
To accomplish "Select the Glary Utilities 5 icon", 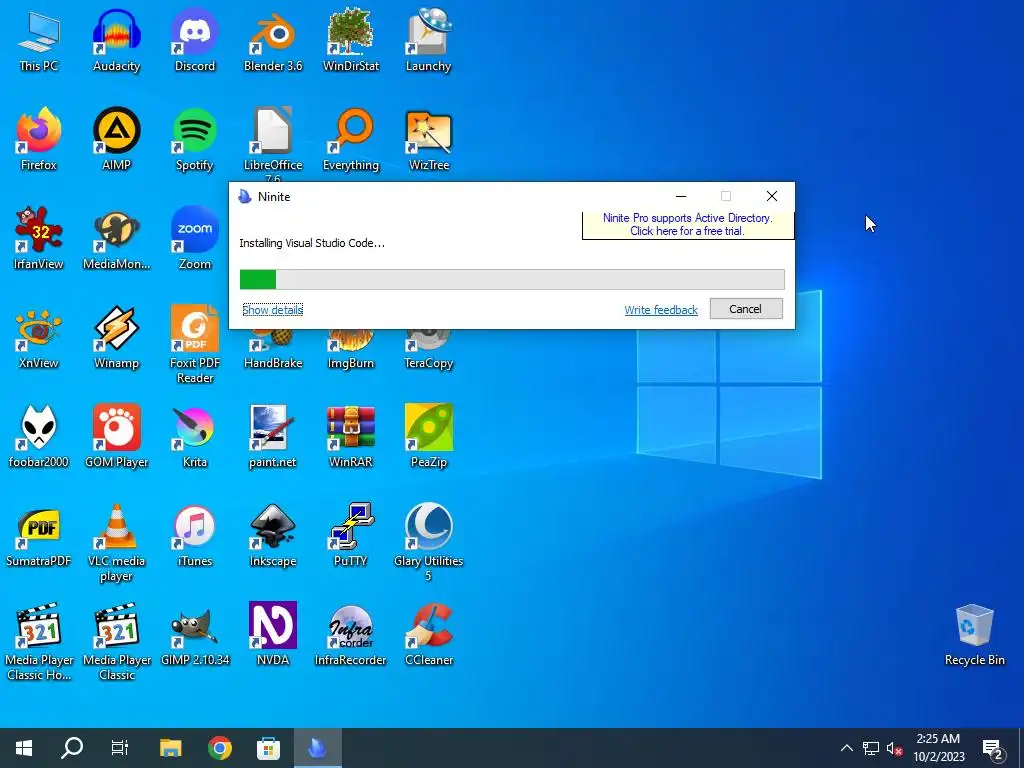I will tap(428, 542).
